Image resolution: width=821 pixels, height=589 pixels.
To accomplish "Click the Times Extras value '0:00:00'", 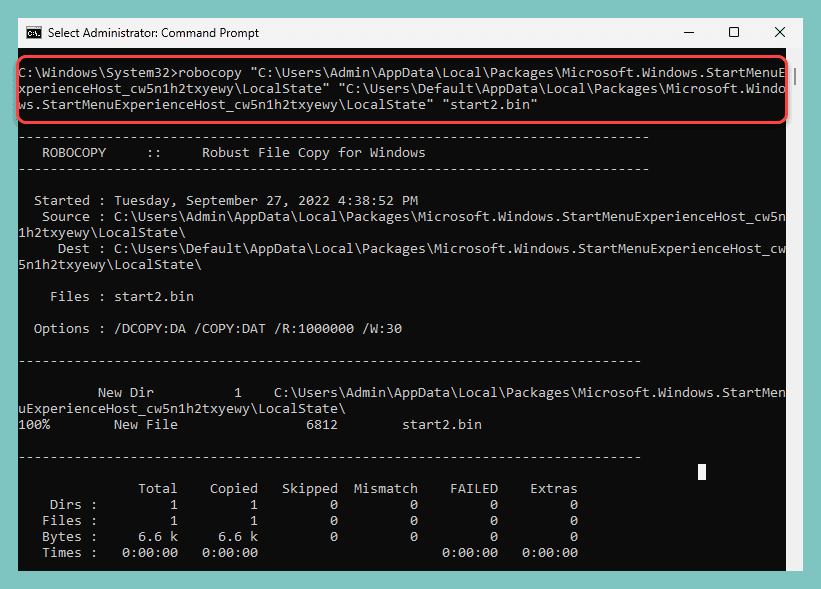I will 550,553.
